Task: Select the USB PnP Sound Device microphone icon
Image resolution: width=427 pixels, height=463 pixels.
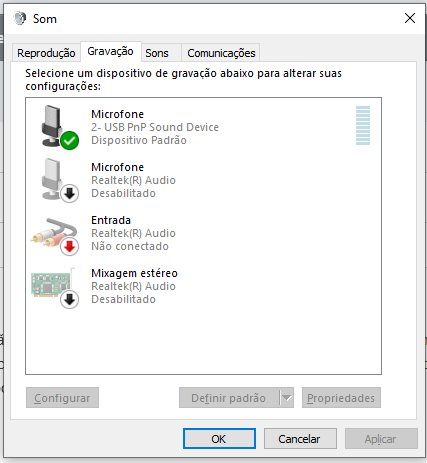Action: [56, 127]
